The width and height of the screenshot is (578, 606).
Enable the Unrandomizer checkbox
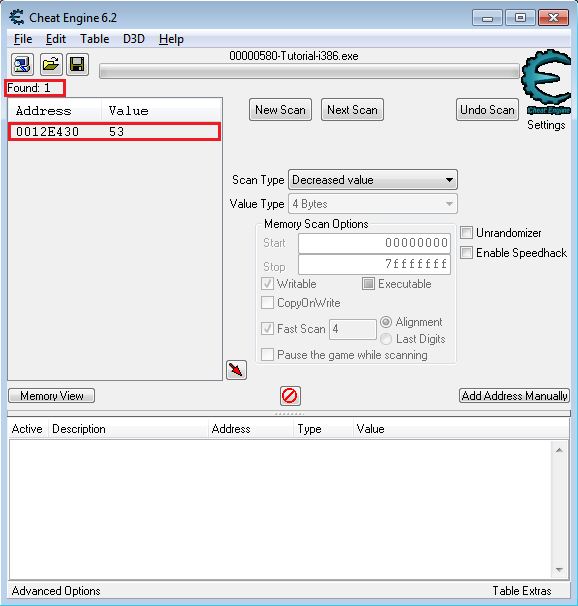click(x=466, y=233)
